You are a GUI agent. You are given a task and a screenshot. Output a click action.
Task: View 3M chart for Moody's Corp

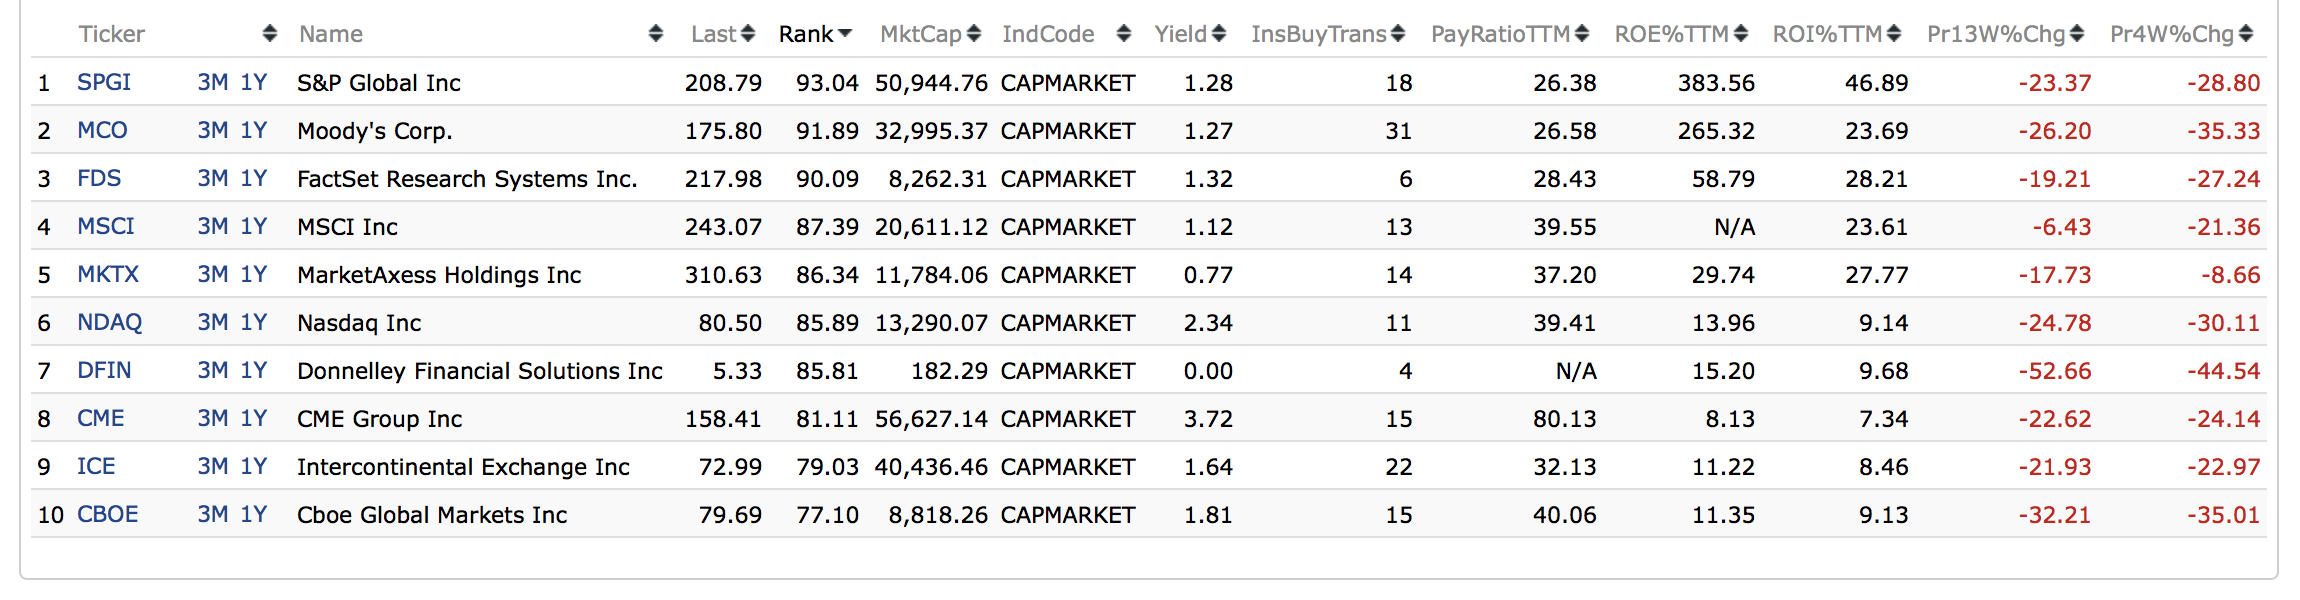(x=212, y=130)
